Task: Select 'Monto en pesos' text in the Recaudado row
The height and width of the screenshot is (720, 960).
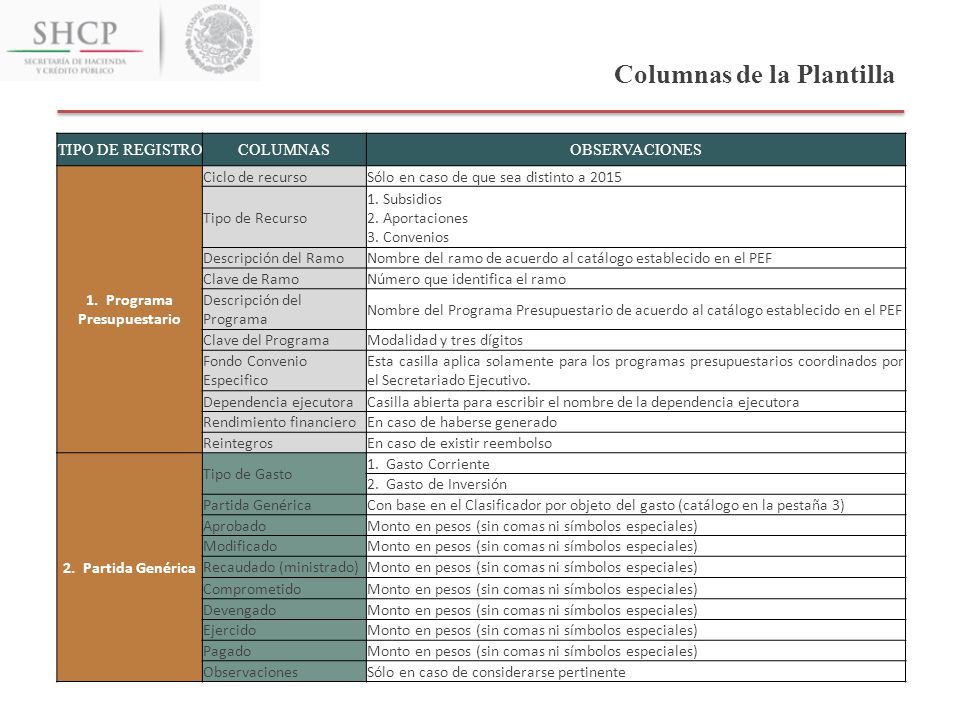Action: 532,567
